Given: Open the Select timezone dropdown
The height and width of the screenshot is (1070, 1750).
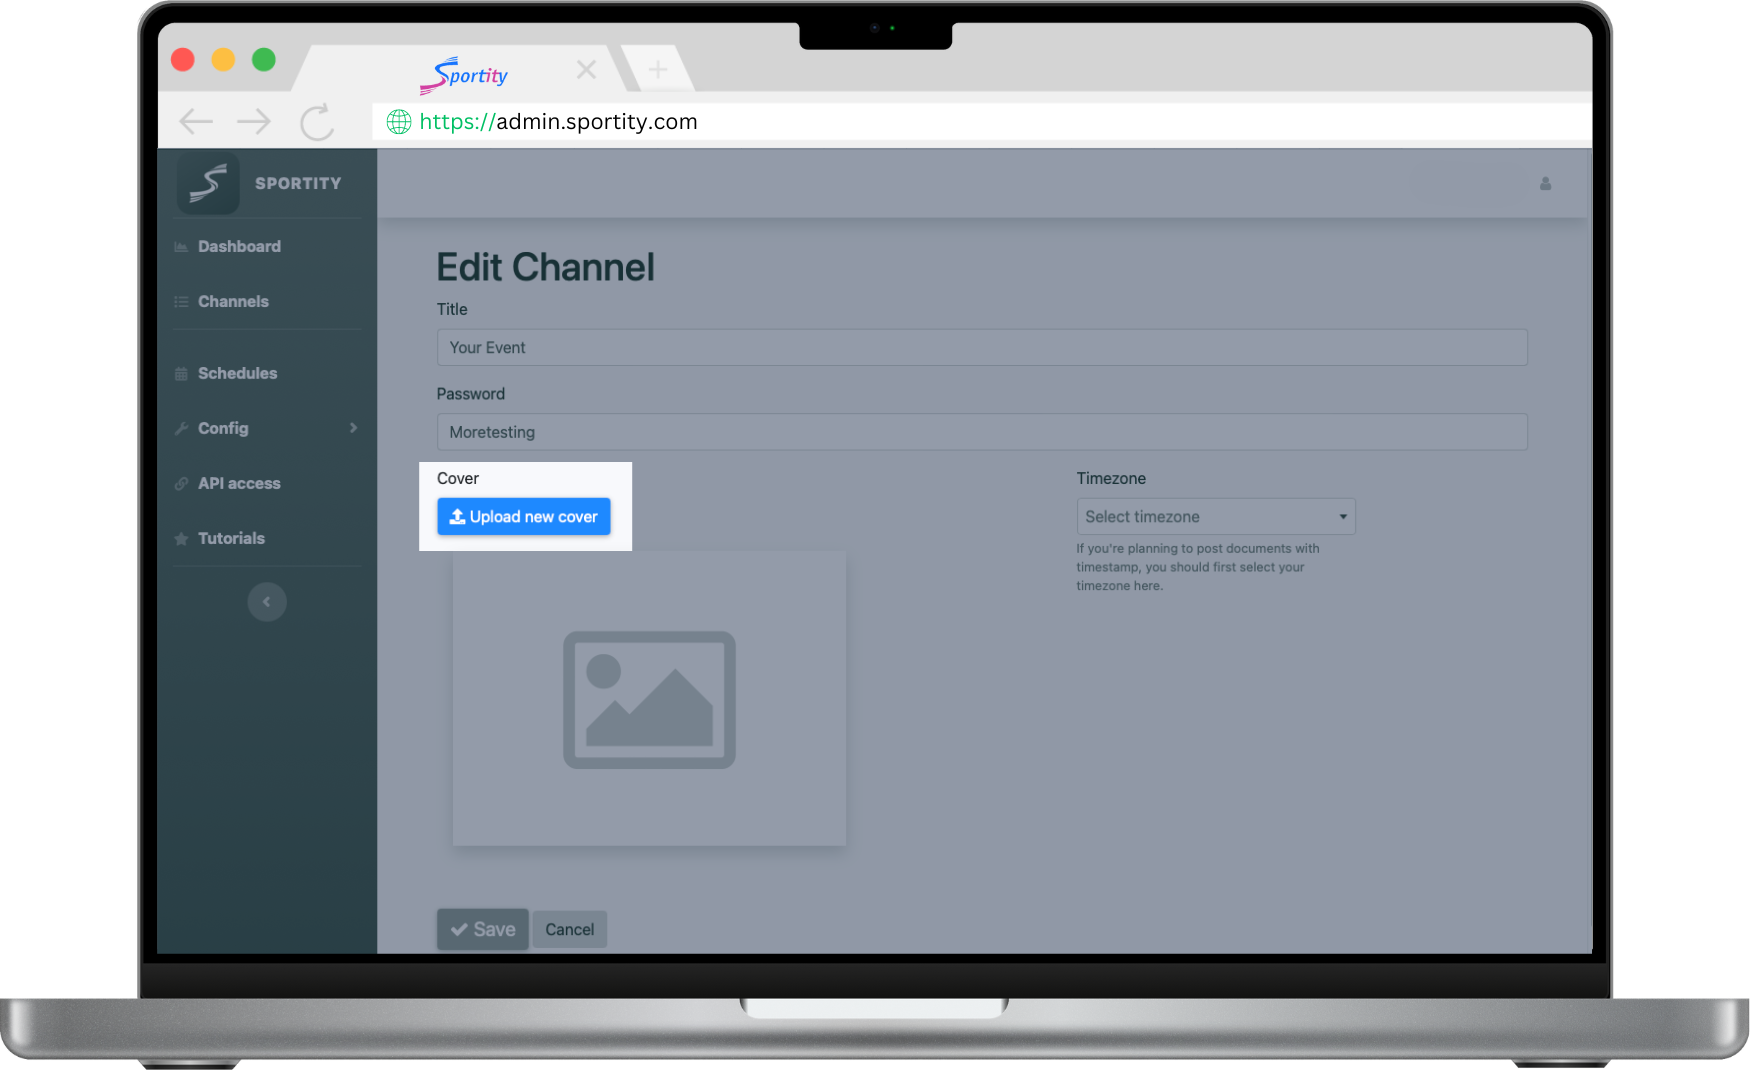Looking at the screenshot, I should tap(1215, 517).
